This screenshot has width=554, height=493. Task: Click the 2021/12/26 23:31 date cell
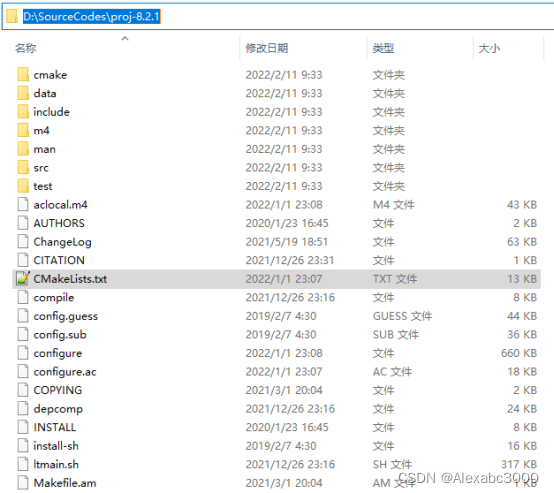tap(290, 260)
